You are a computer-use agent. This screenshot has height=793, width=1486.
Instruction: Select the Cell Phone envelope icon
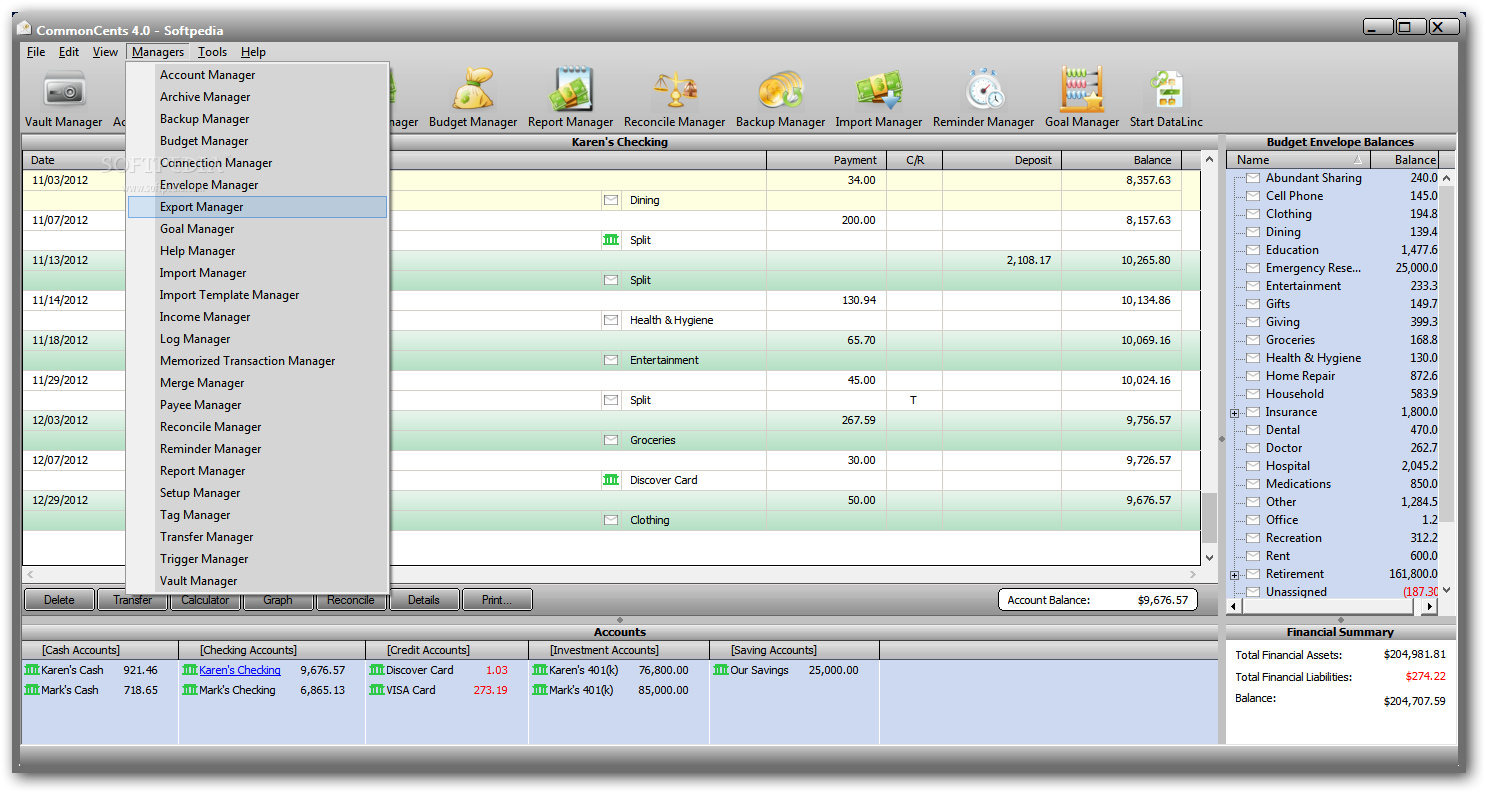pos(1252,196)
